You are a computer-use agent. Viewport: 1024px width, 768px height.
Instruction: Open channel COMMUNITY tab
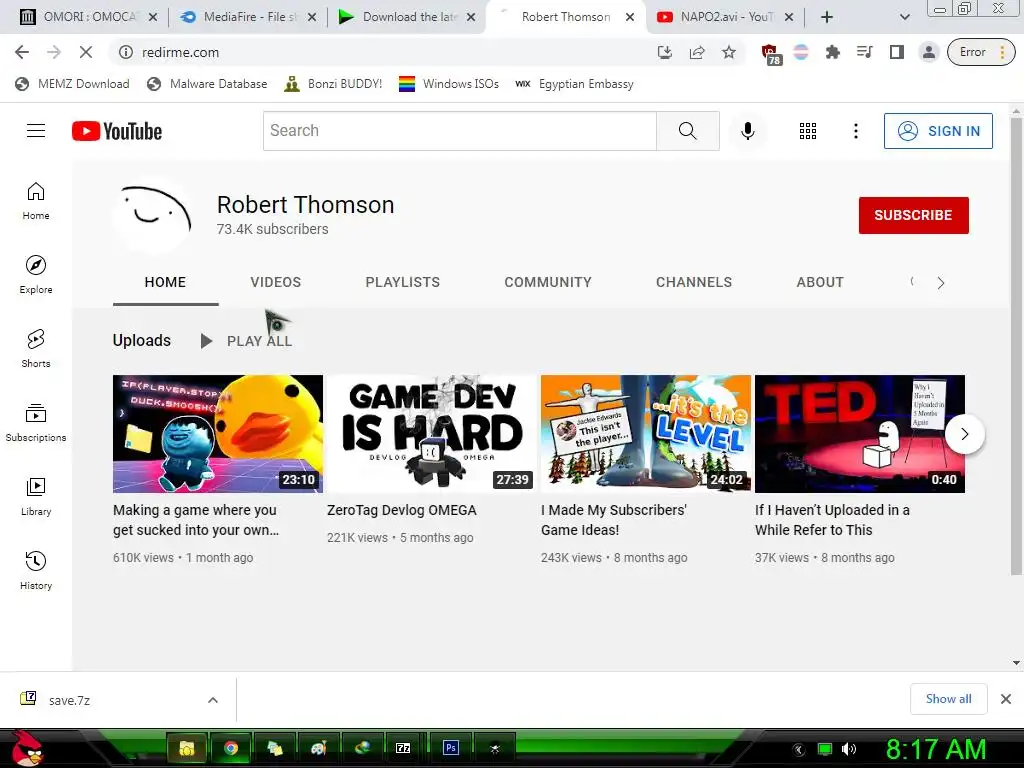coord(548,282)
